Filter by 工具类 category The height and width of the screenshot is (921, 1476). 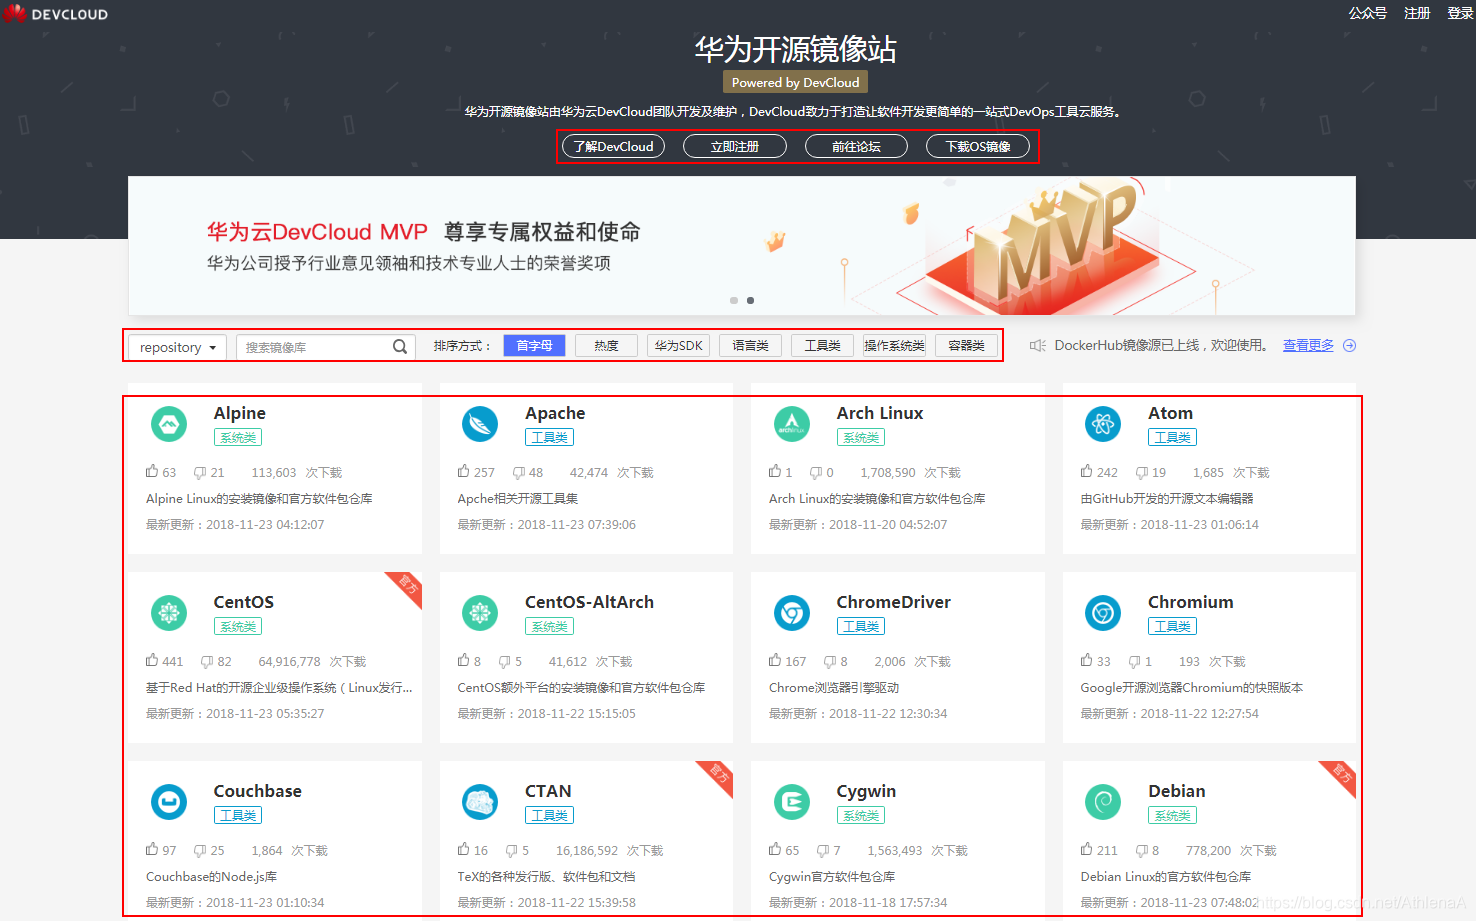pyautogui.click(x=822, y=345)
